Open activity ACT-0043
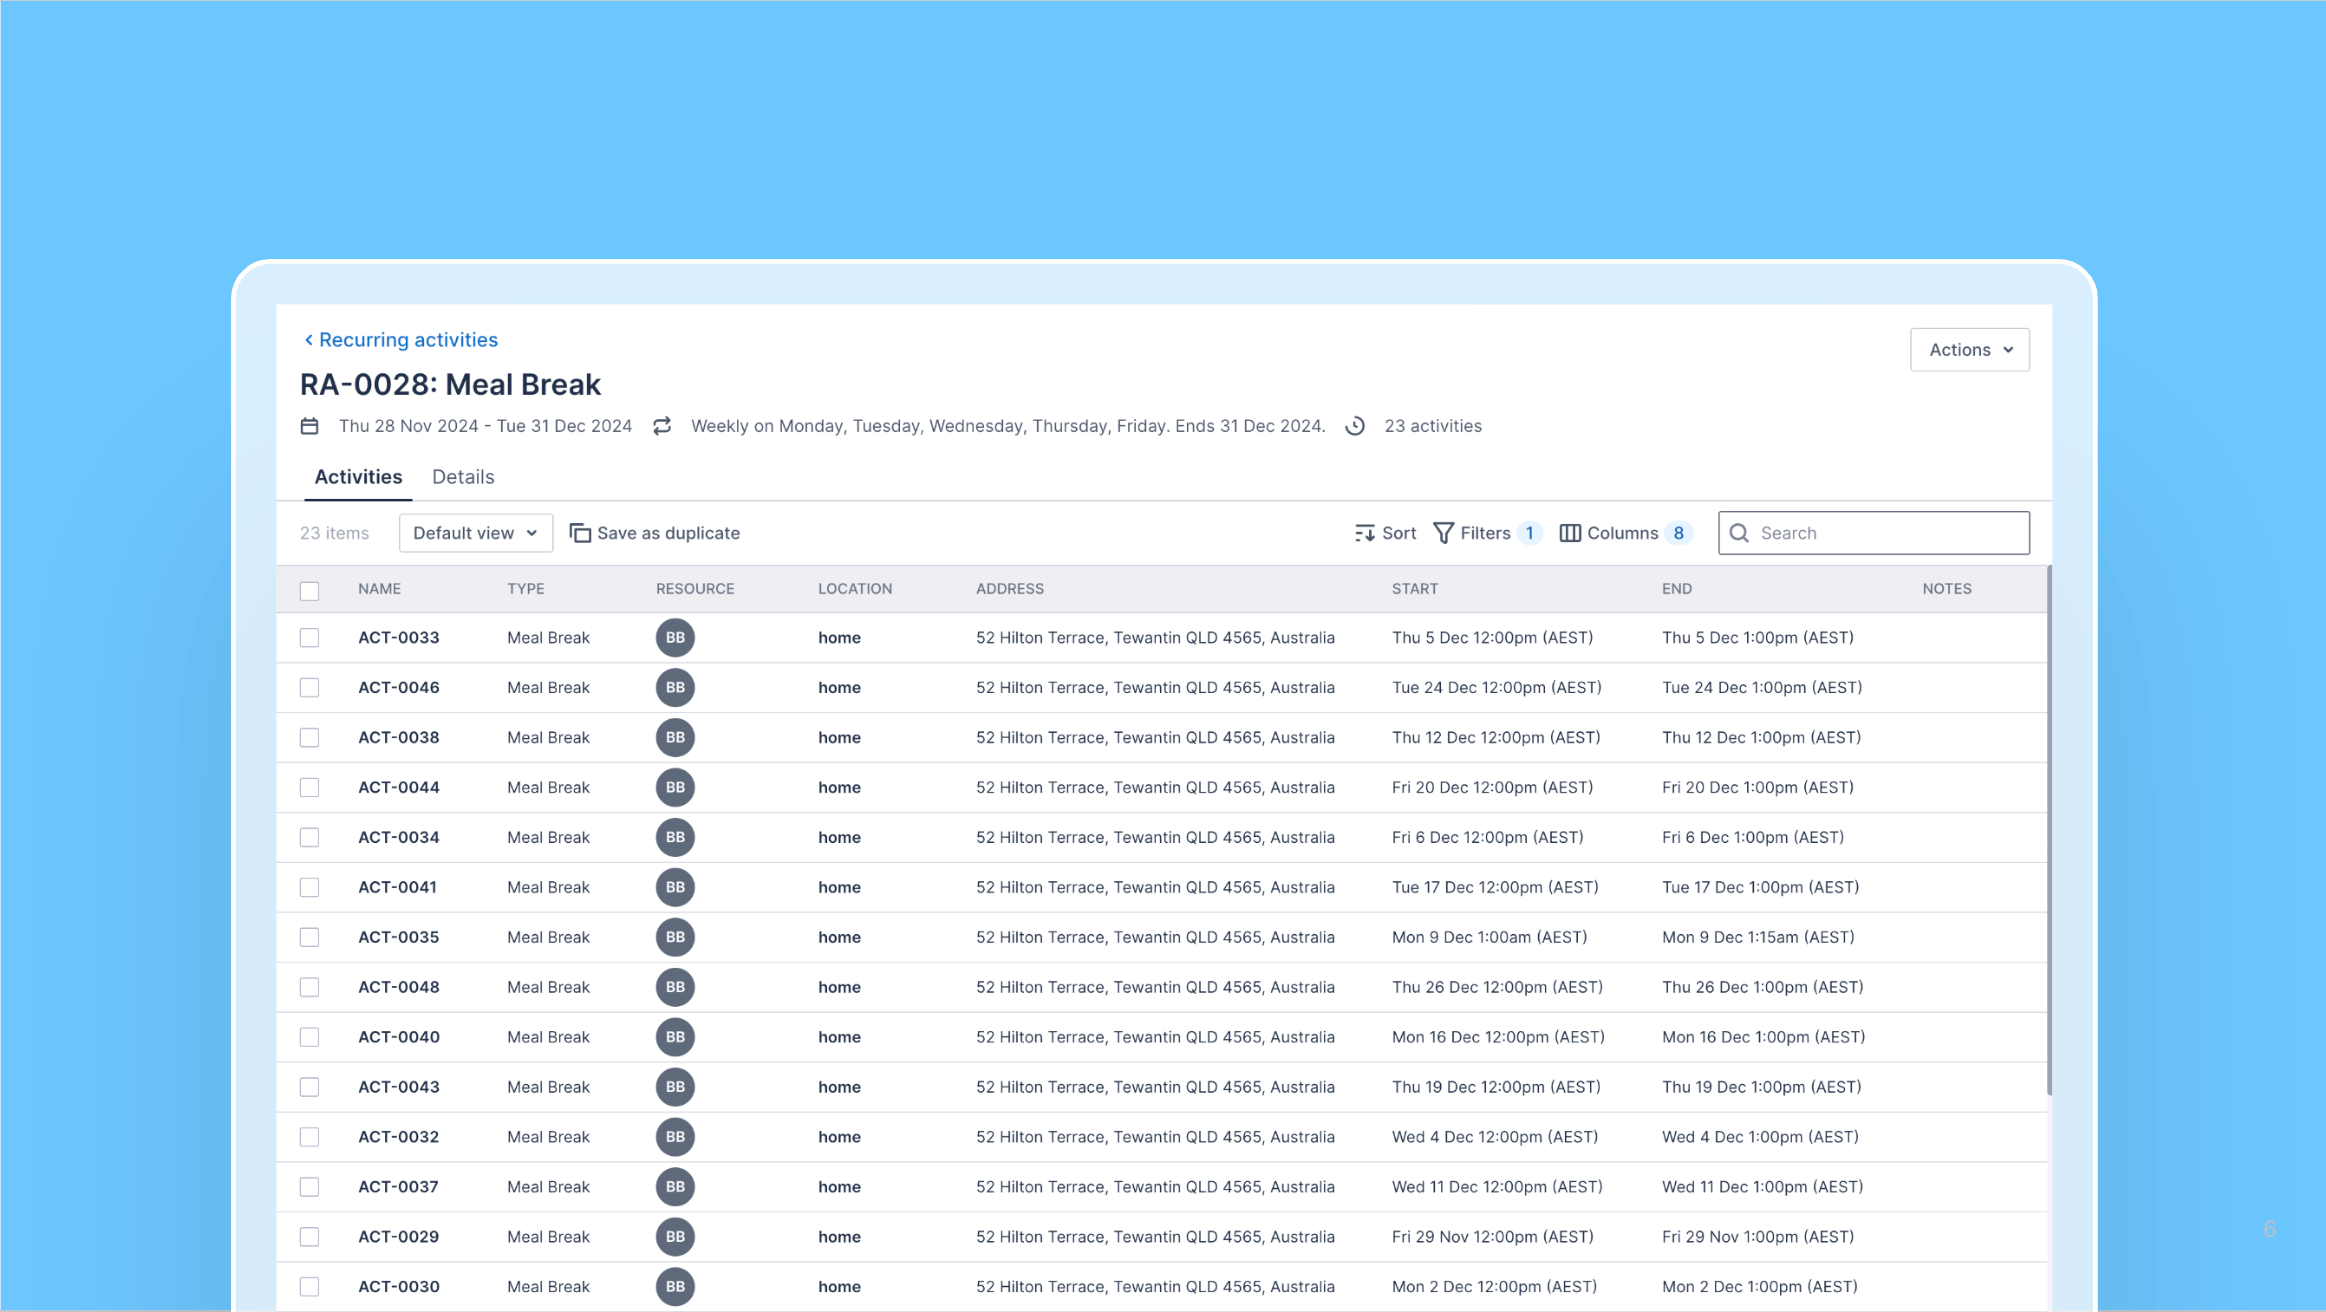This screenshot has height=1312, width=2326. coord(399,1087)
